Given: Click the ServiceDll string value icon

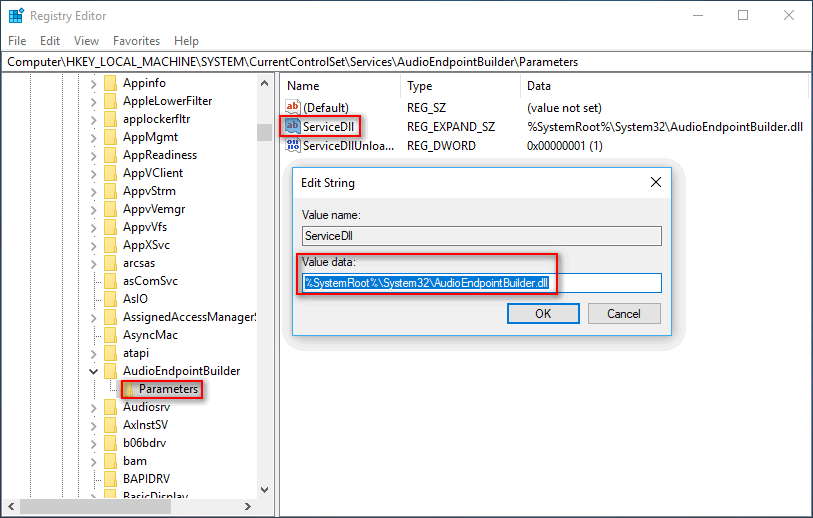Looking at the screenshot, I should [293, 126].
